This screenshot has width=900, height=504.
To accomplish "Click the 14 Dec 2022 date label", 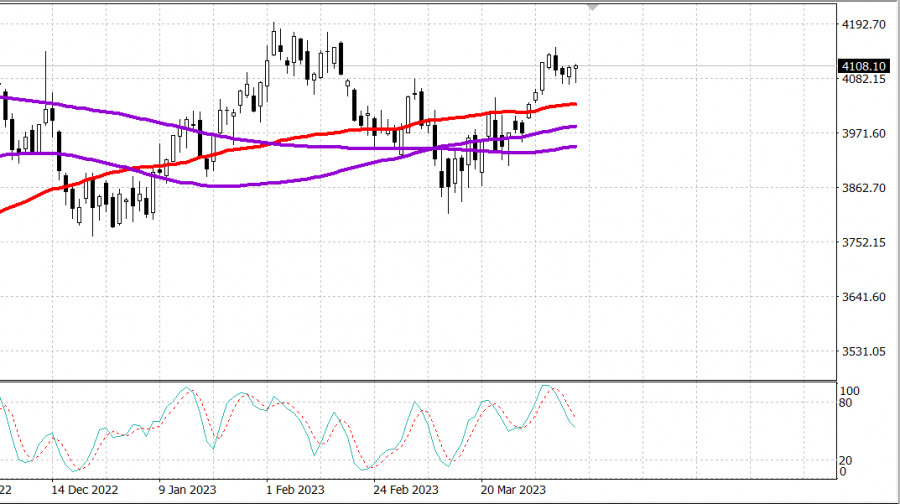I will pyautogui.click(x=86, y=491).
